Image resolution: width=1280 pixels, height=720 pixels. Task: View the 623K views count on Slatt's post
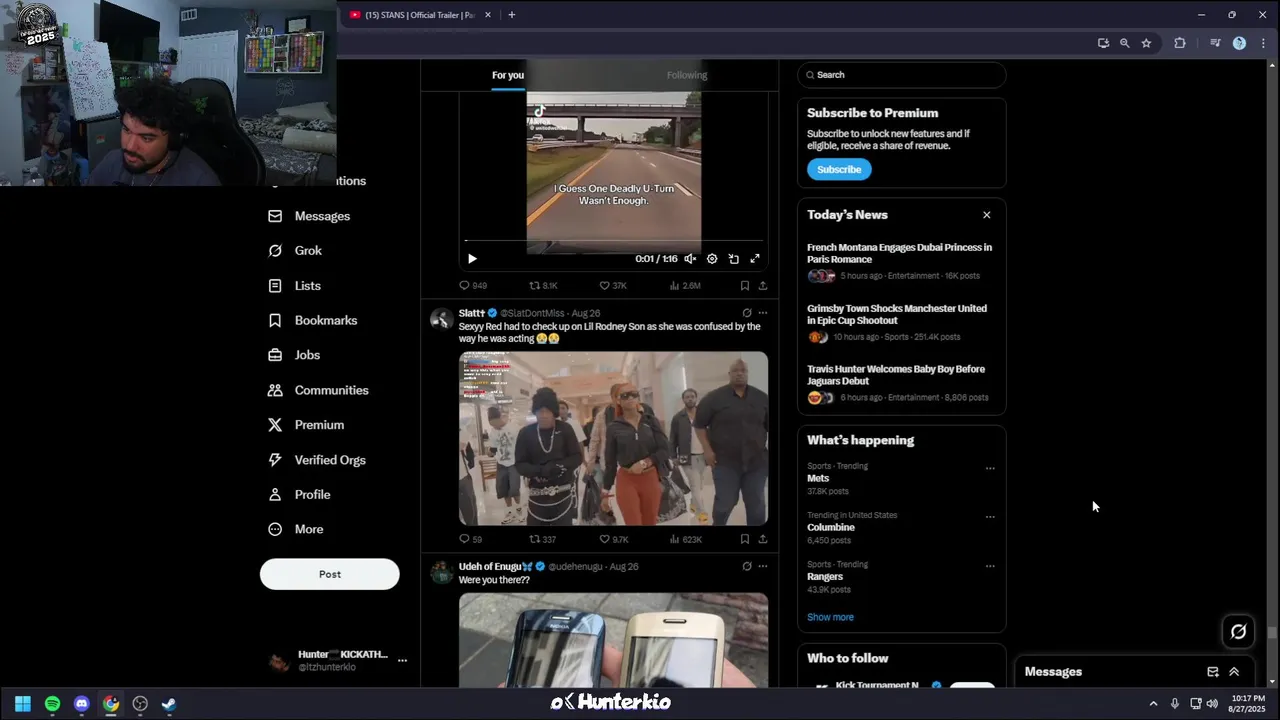click(x=685, y=540)
